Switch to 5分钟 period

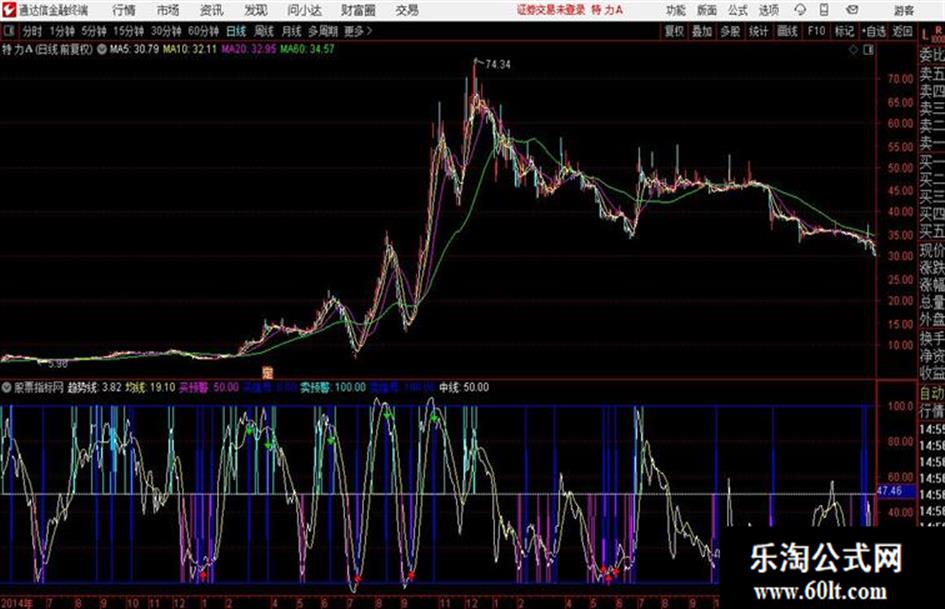94,31
